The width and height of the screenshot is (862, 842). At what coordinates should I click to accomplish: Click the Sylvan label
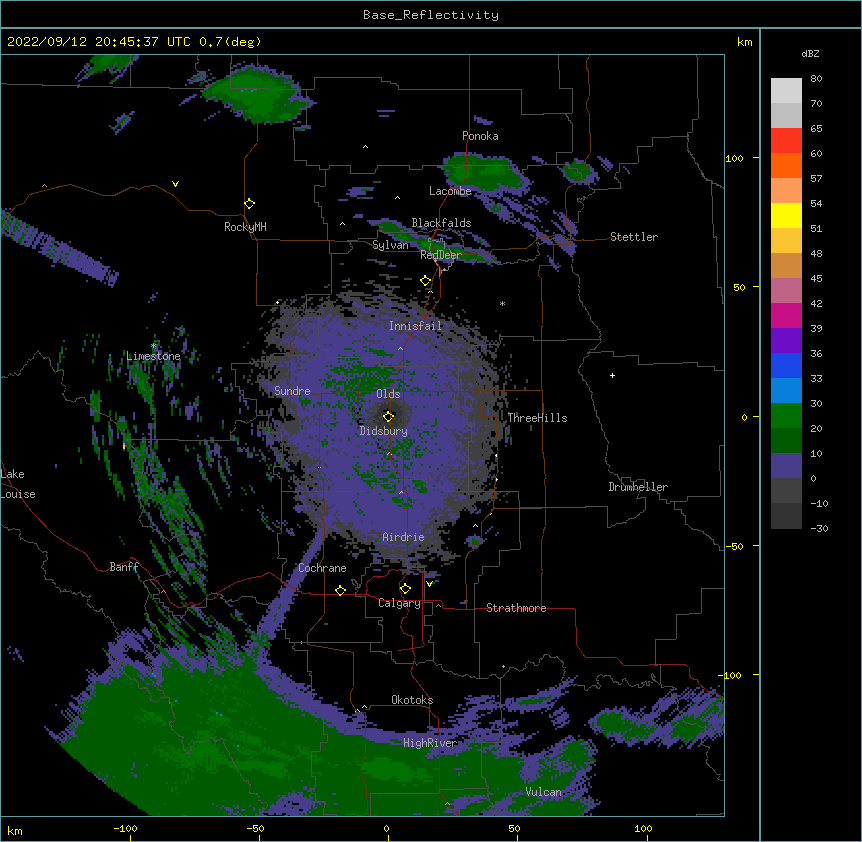pos(390,245)
